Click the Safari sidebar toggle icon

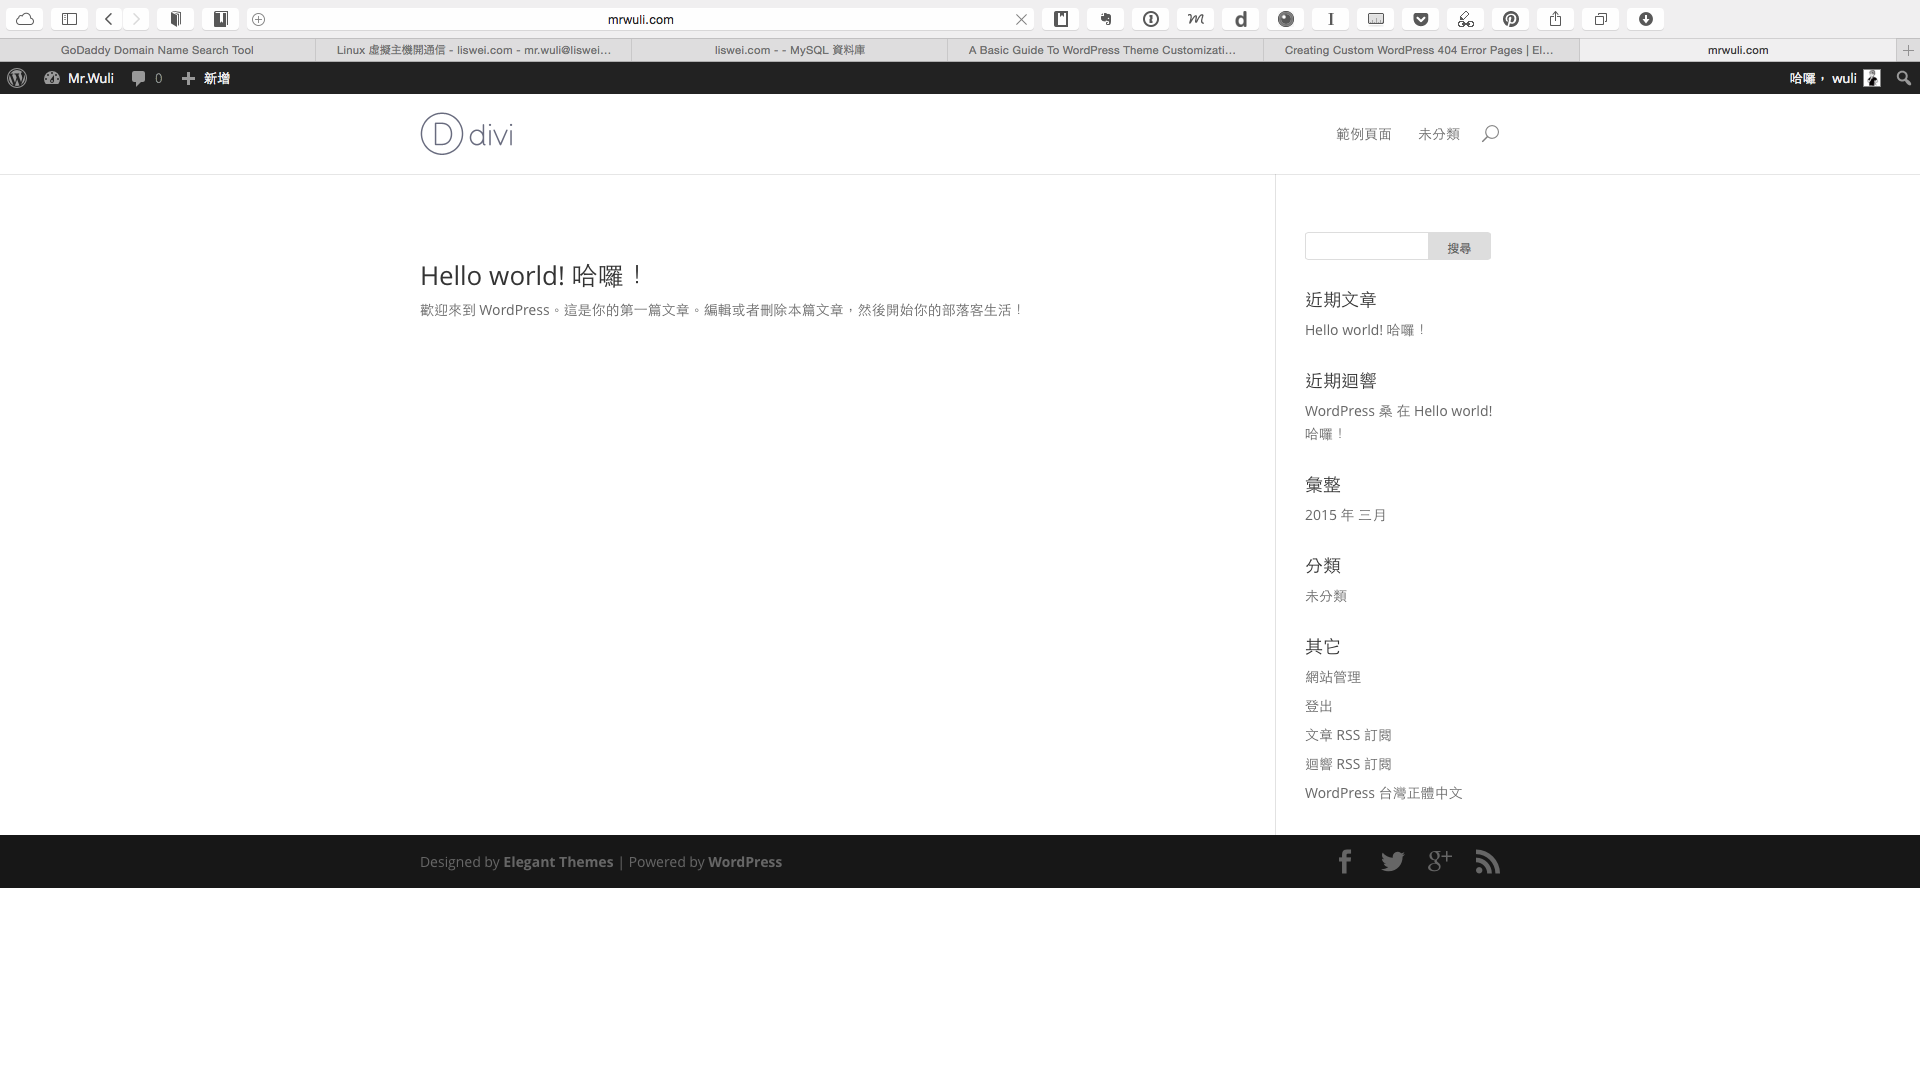point(69,19)
